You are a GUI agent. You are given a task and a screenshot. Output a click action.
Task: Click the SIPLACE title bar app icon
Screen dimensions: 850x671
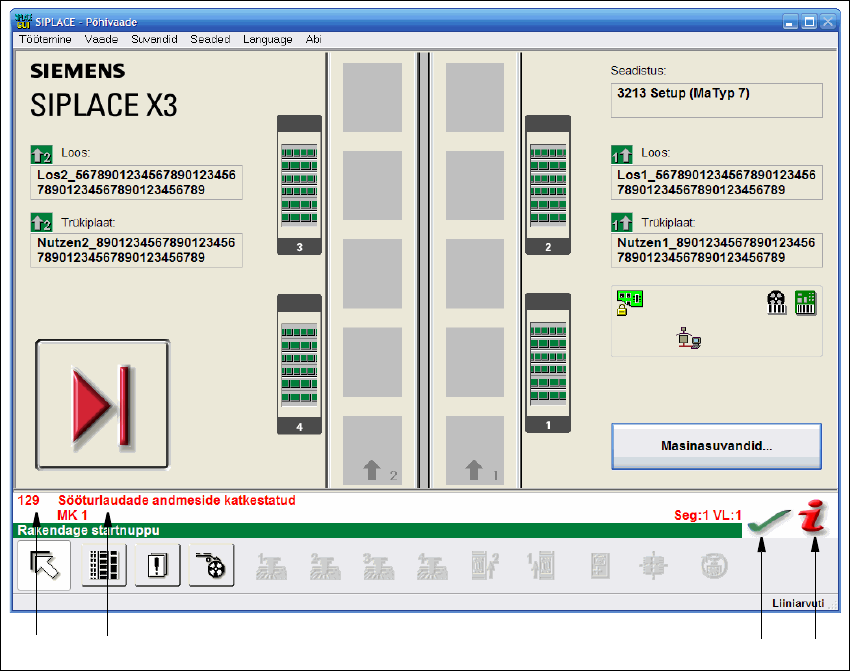click(23, 22)
